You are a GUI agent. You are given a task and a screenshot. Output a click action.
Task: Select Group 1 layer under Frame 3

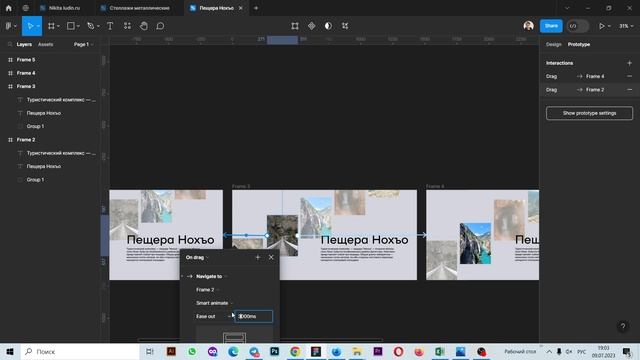pos(36,127)
